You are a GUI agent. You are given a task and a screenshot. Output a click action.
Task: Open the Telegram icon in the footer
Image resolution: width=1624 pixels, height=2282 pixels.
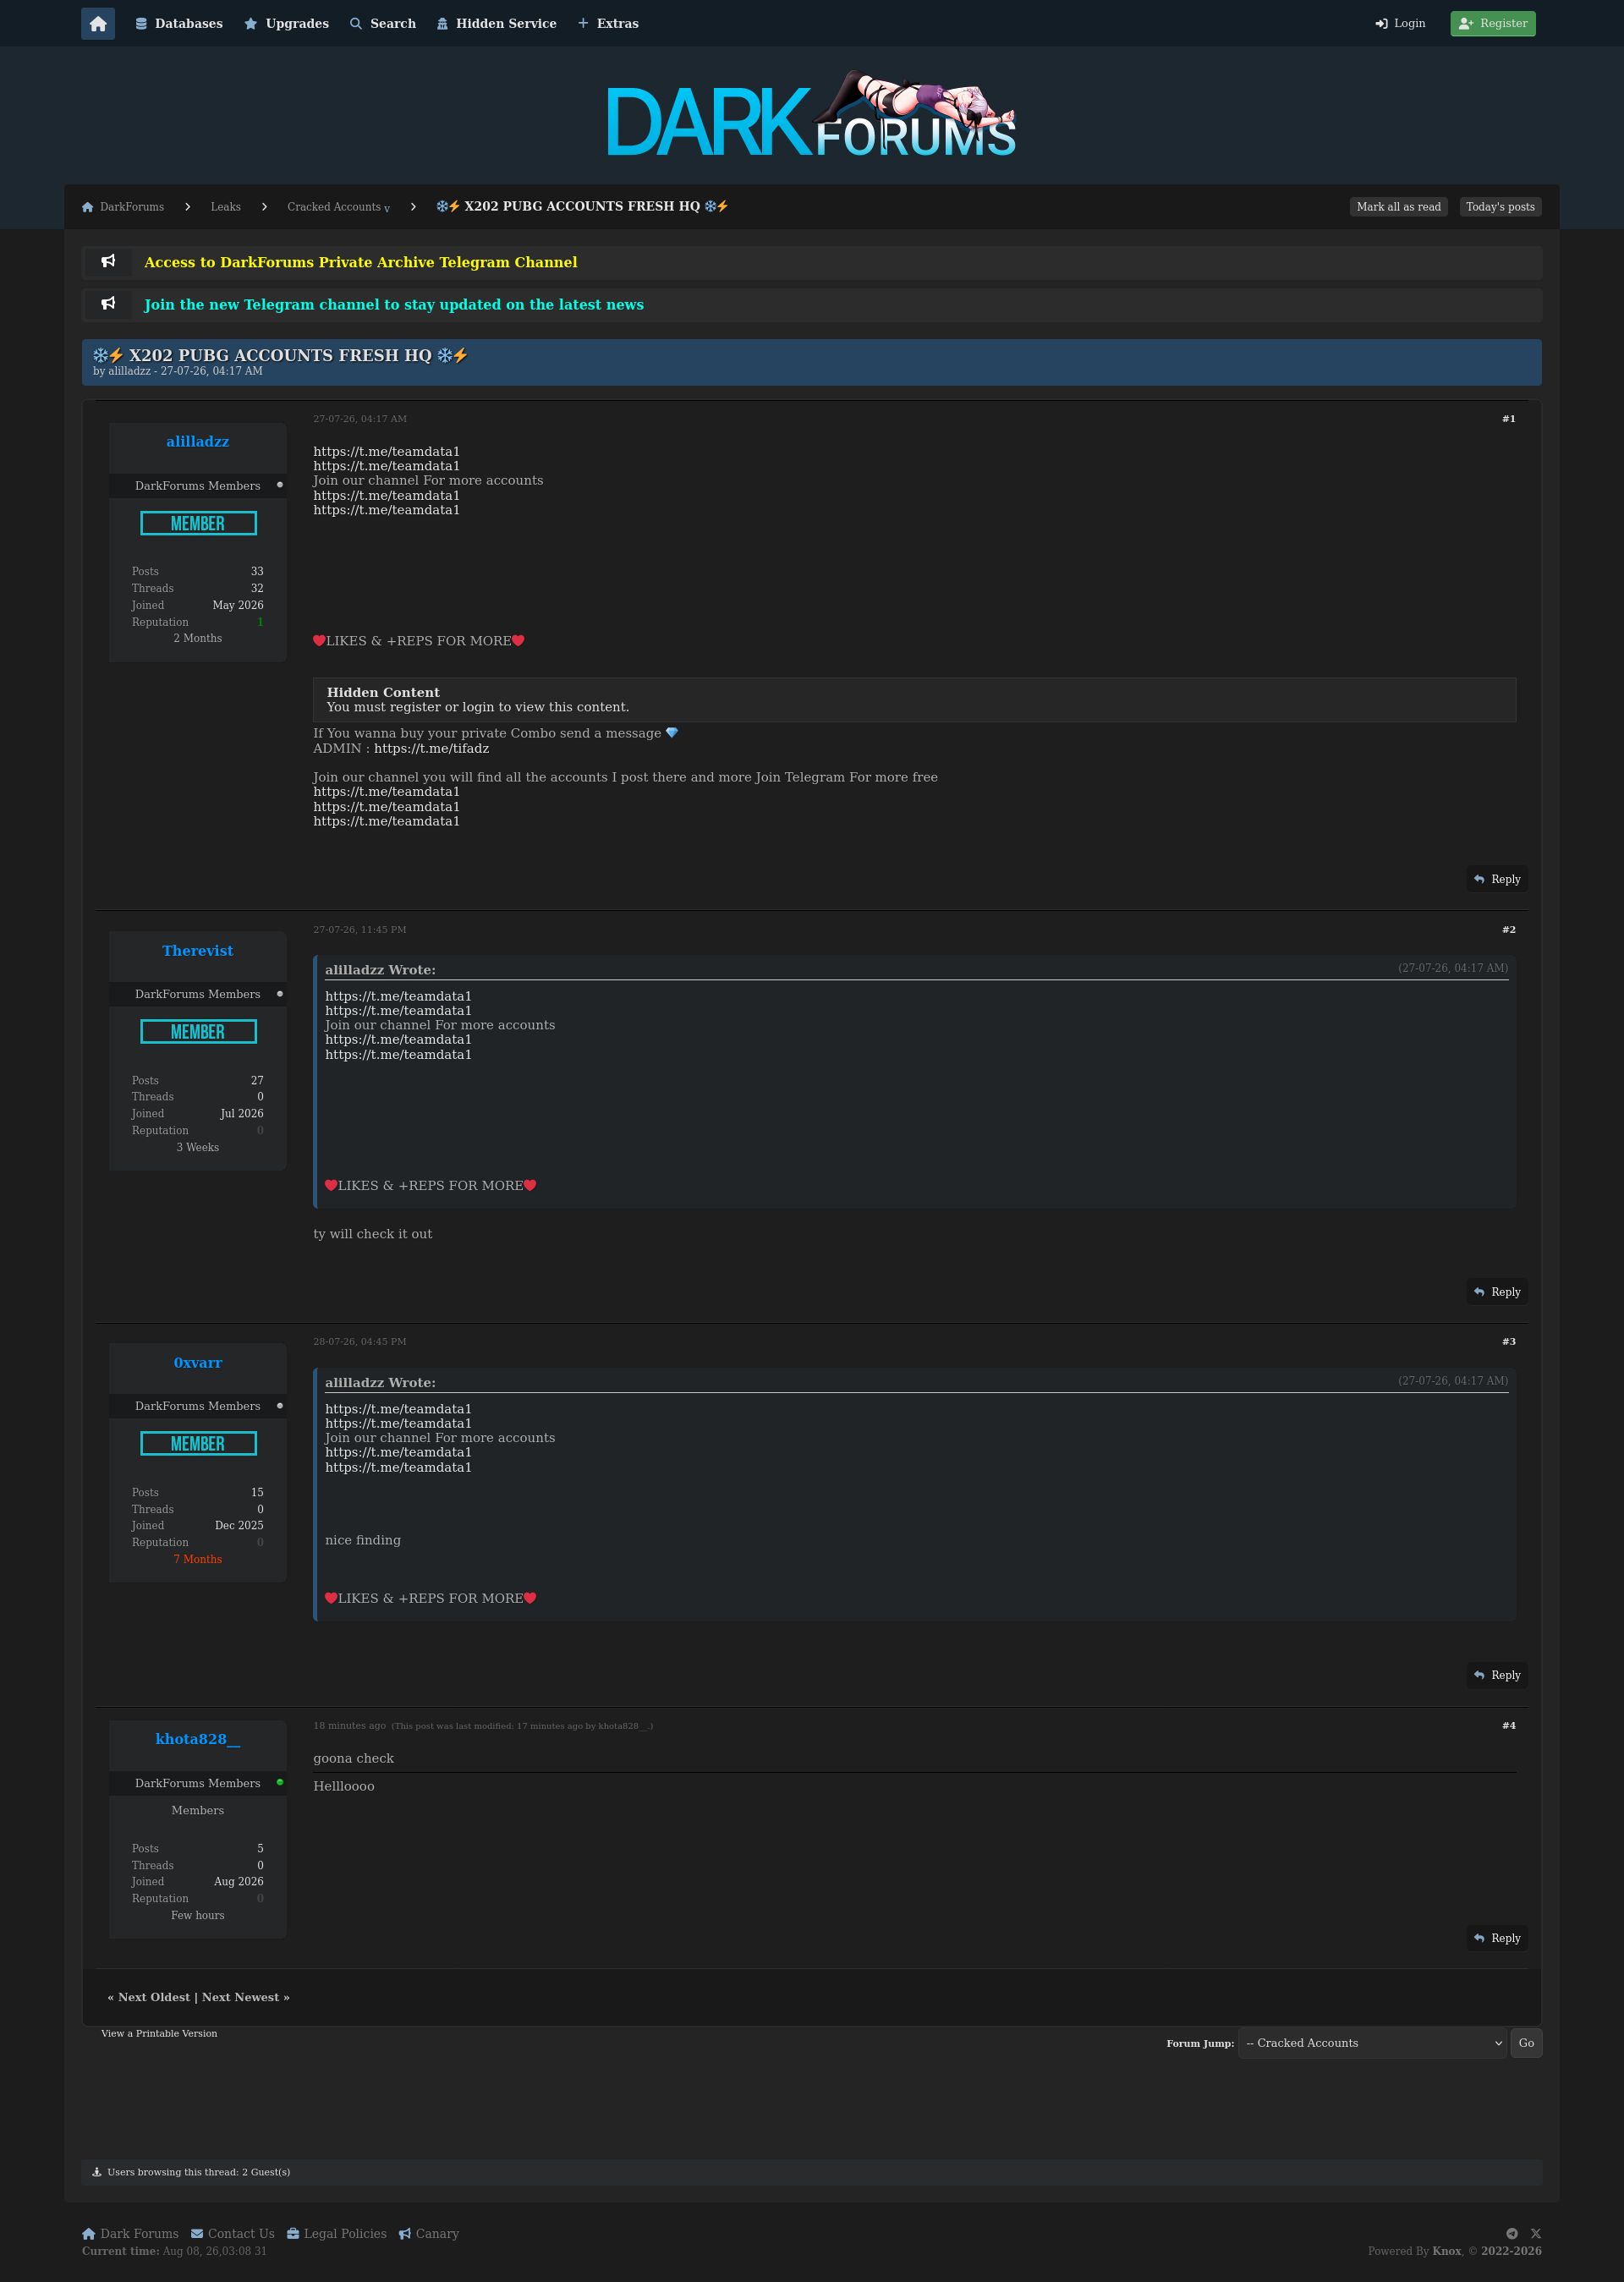point(1512,2234)
